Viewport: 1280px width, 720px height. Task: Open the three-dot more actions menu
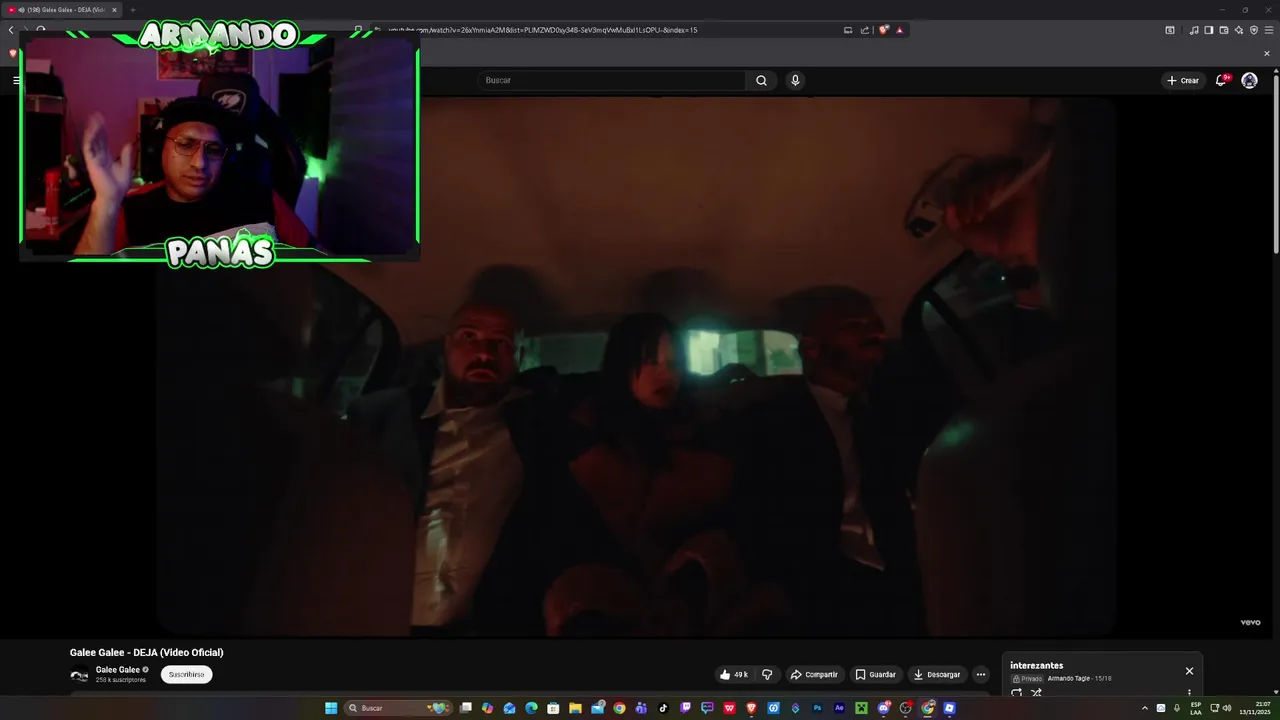coord(980,674)
